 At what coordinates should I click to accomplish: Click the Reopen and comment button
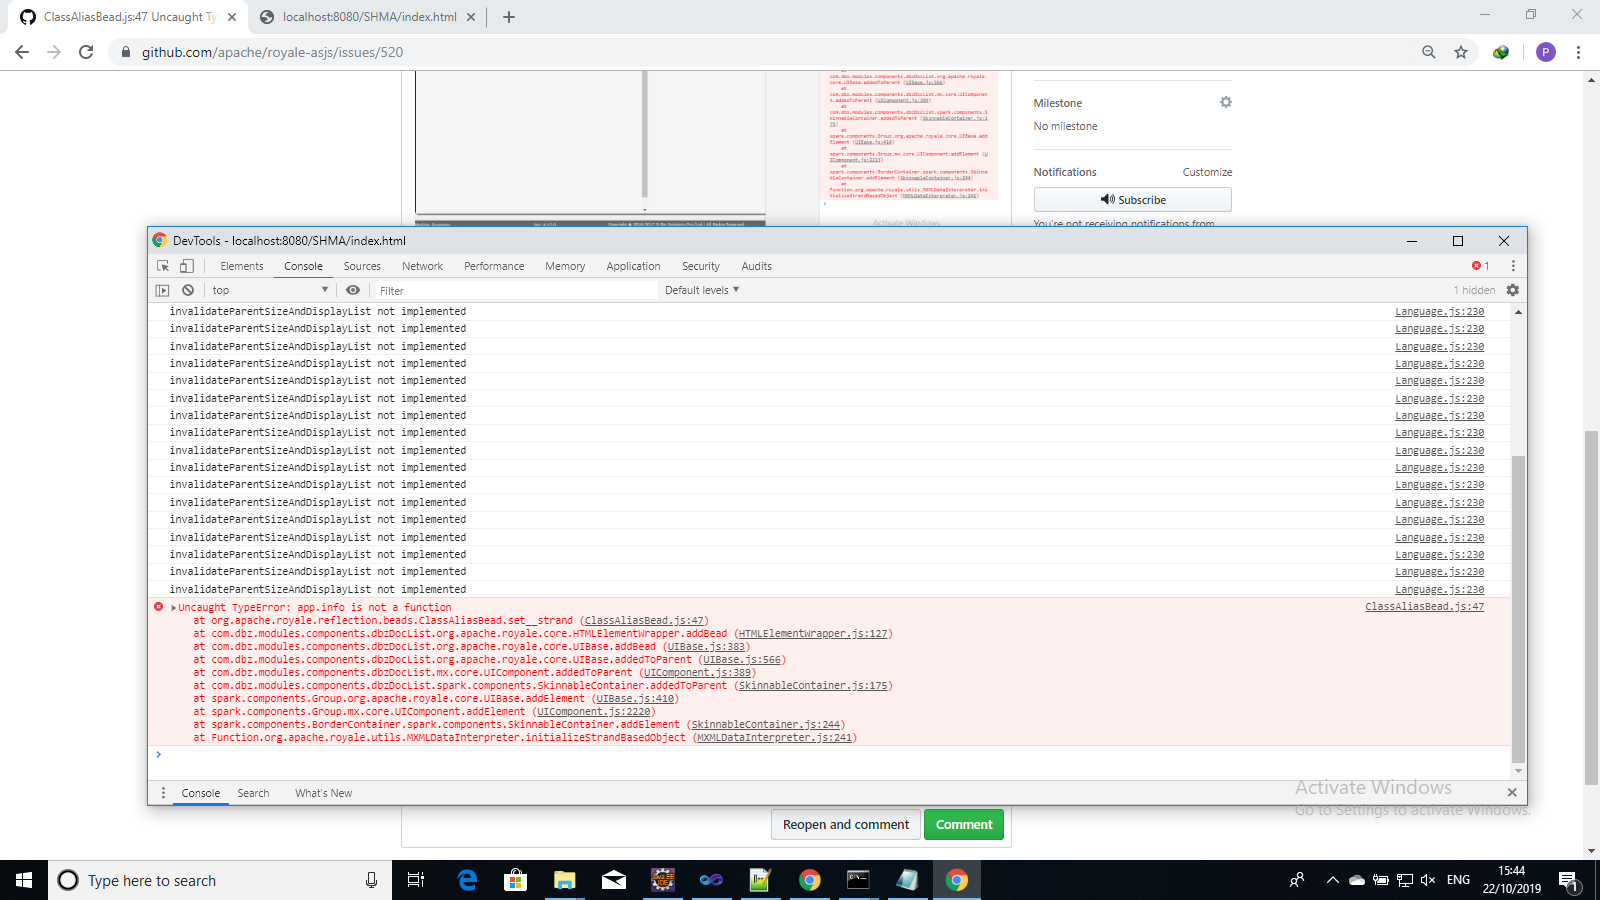pyautogui.click(x=845, y=824)
